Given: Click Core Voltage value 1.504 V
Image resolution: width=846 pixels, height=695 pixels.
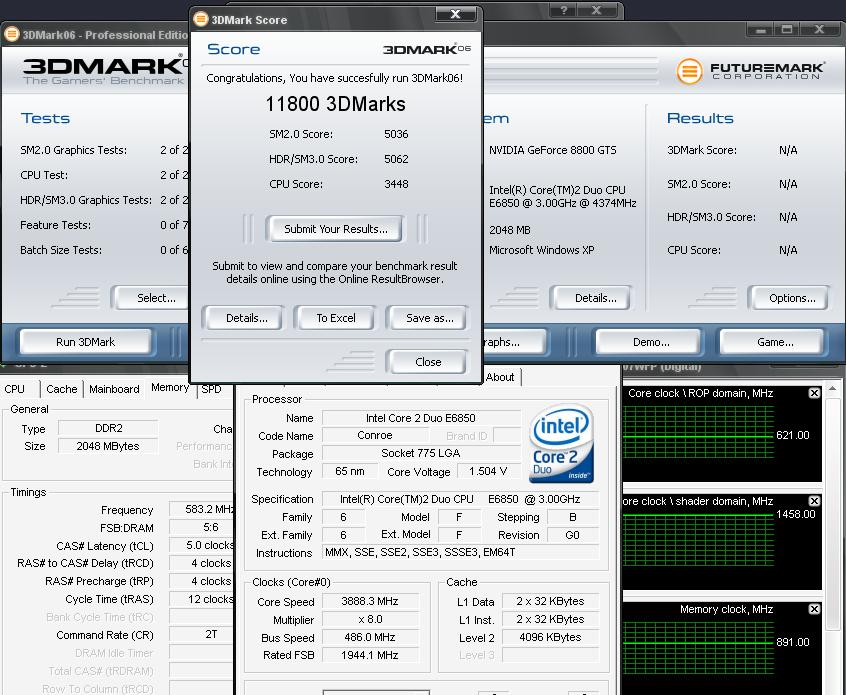Looking at the screenshot, I should [x=488, y=471].
